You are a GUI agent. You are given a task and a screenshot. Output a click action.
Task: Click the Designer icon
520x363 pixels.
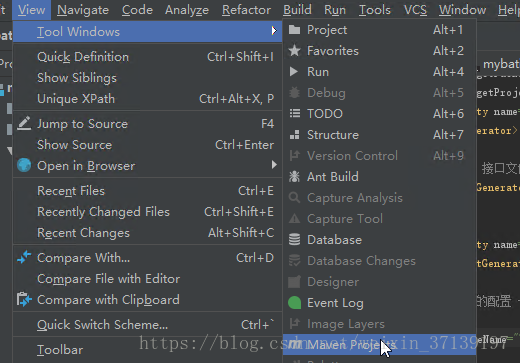294,282
